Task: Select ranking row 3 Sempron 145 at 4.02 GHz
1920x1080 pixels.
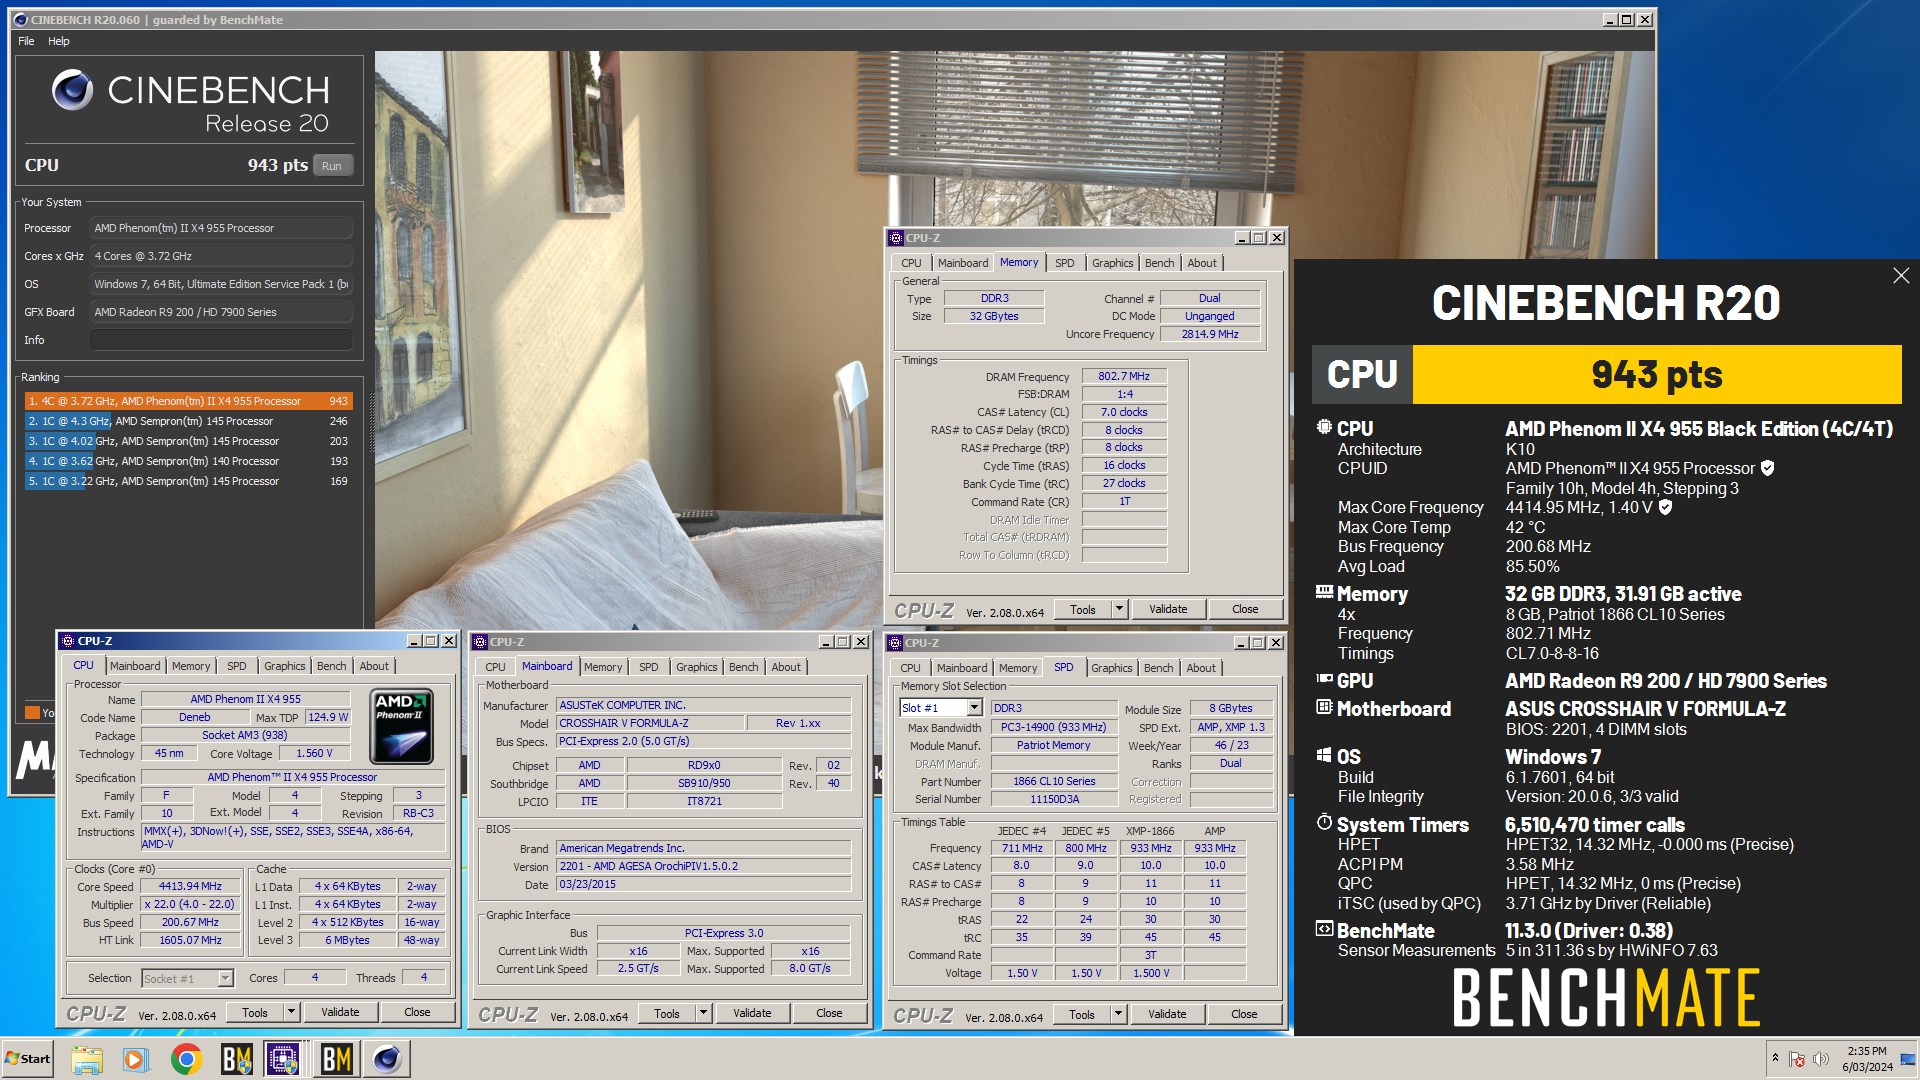Action: (x=189, y=441)
